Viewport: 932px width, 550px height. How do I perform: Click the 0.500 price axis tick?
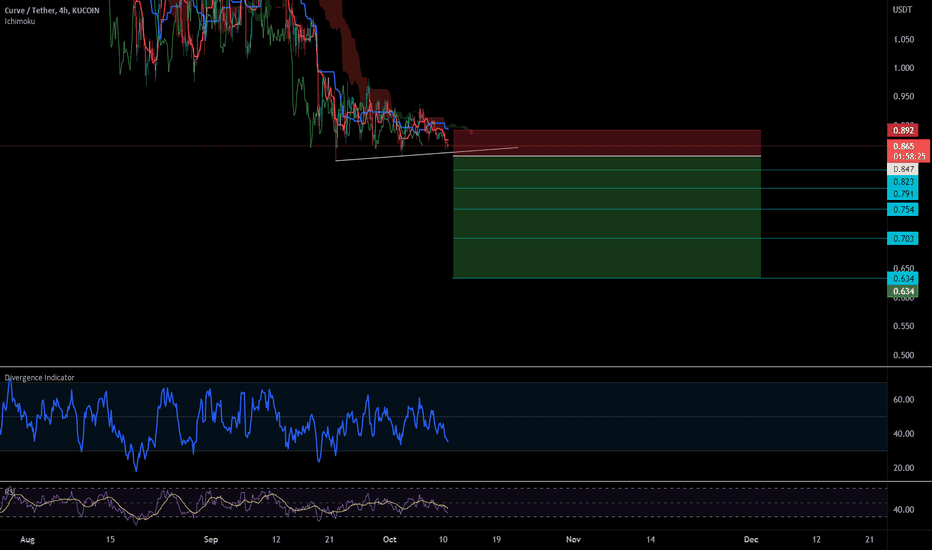[903, 355]
